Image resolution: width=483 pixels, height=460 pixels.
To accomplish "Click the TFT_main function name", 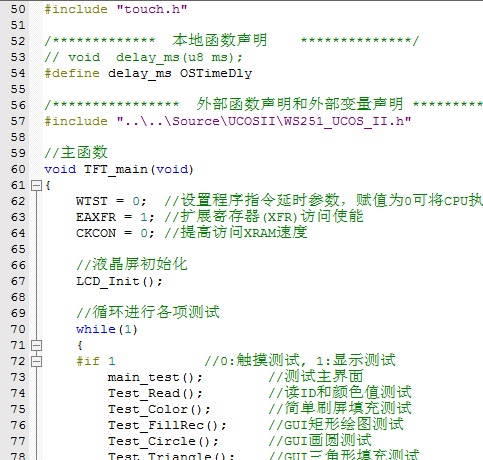I will [115, 169].
